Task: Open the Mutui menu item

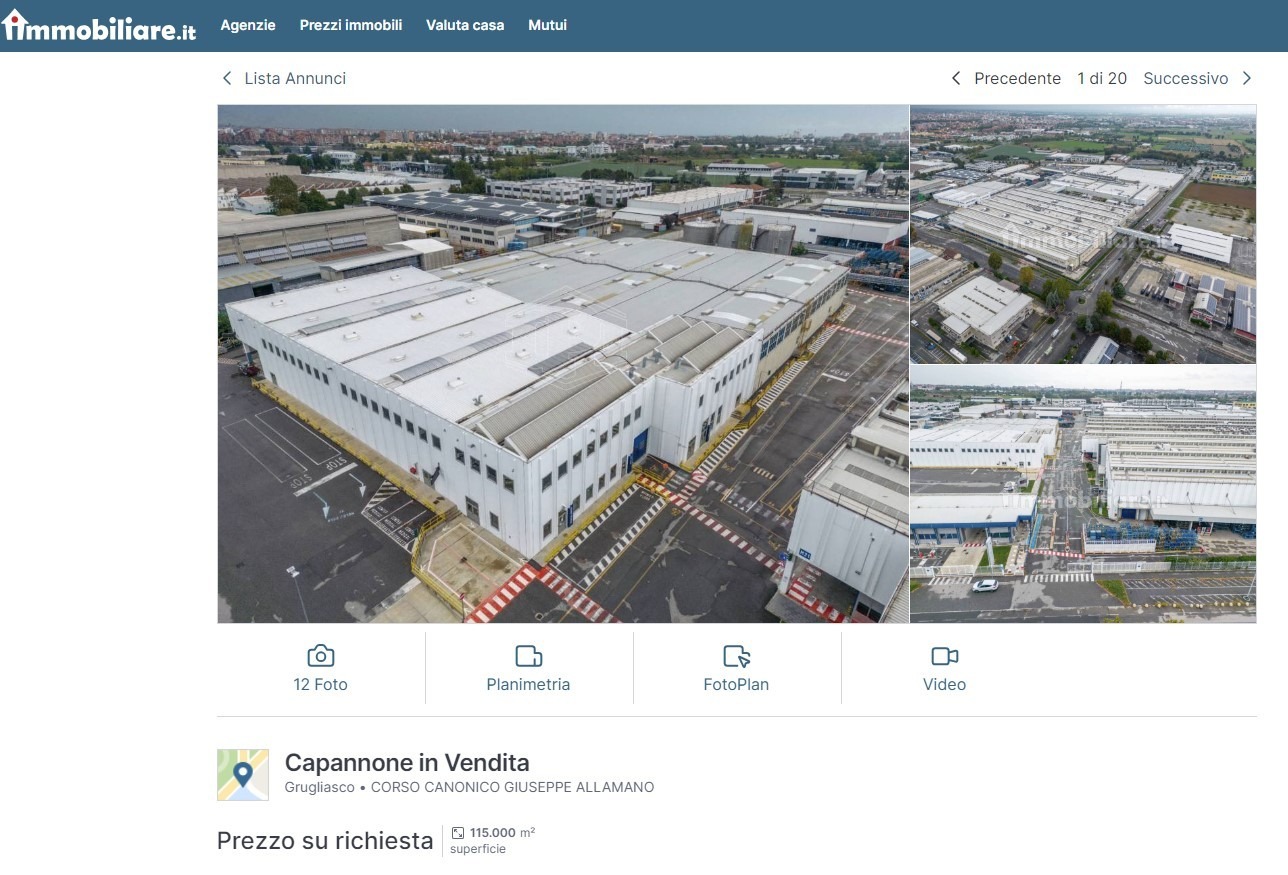Action: (547, 25)
